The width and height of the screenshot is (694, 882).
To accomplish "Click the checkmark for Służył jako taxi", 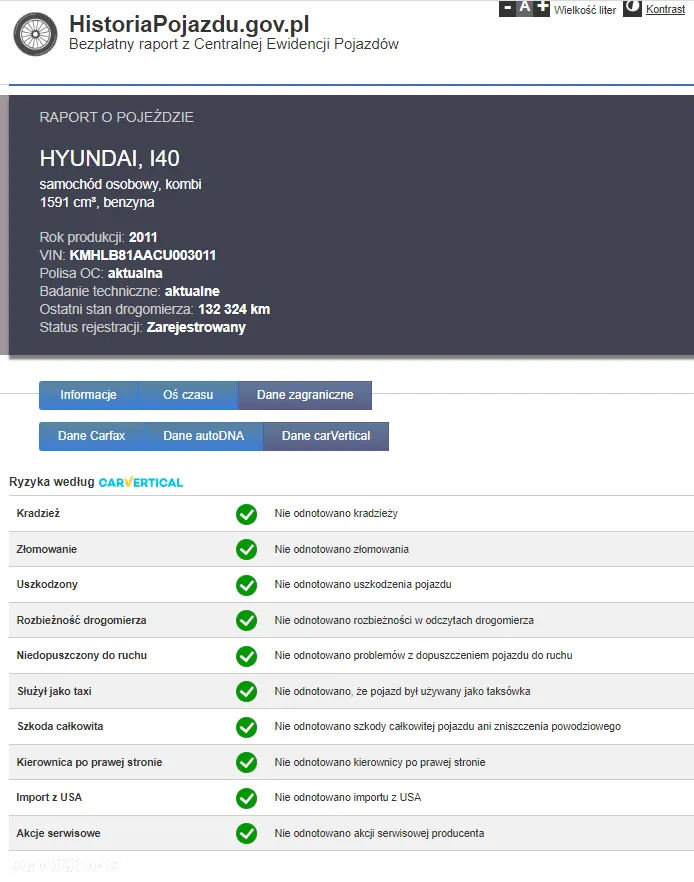I will pos(246,691).
